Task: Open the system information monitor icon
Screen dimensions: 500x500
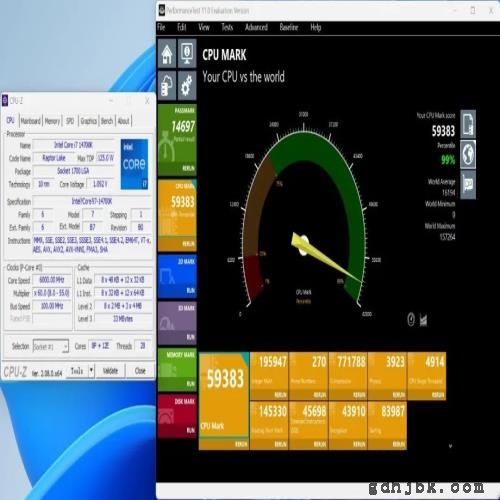Action: 187,53
